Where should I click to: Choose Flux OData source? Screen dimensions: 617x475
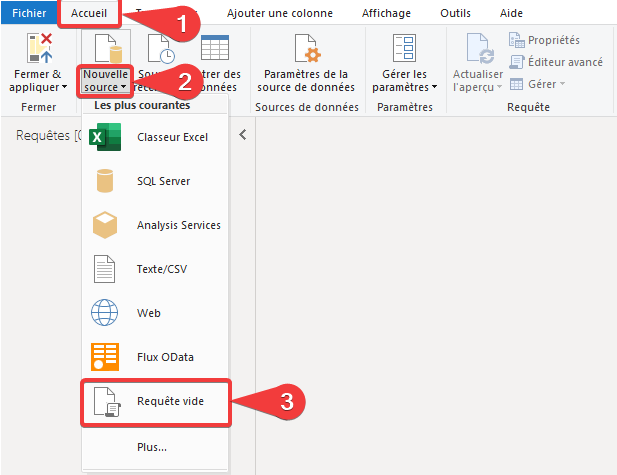(155, 357)
